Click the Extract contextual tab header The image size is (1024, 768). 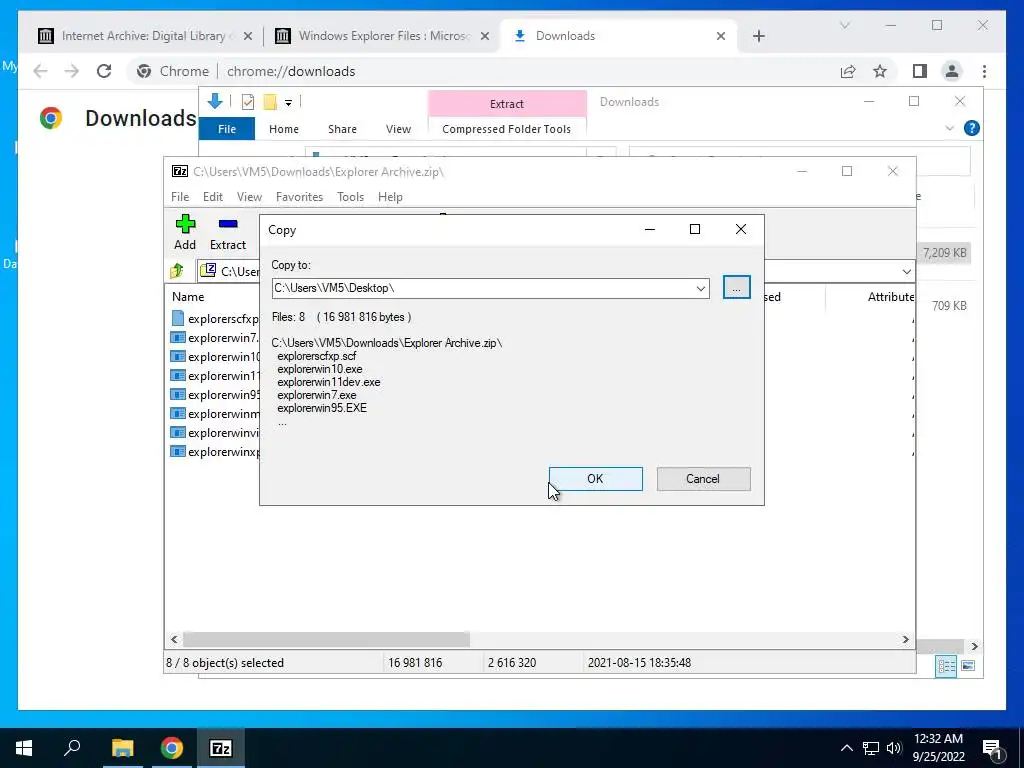[x=507, y=103]
